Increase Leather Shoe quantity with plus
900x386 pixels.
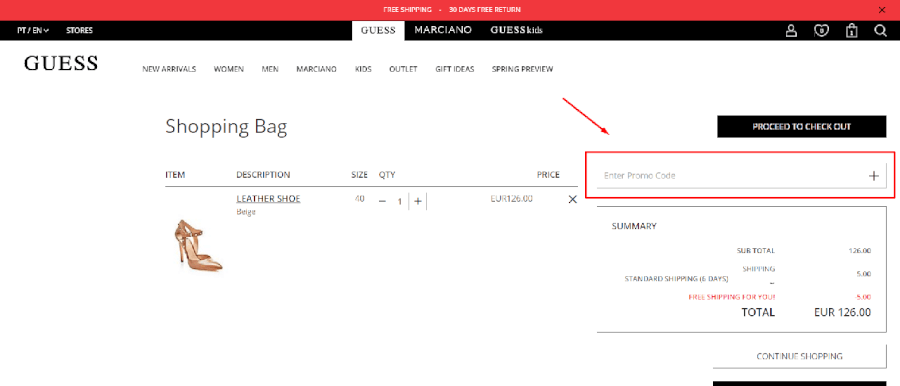click(x=418, y=201)
